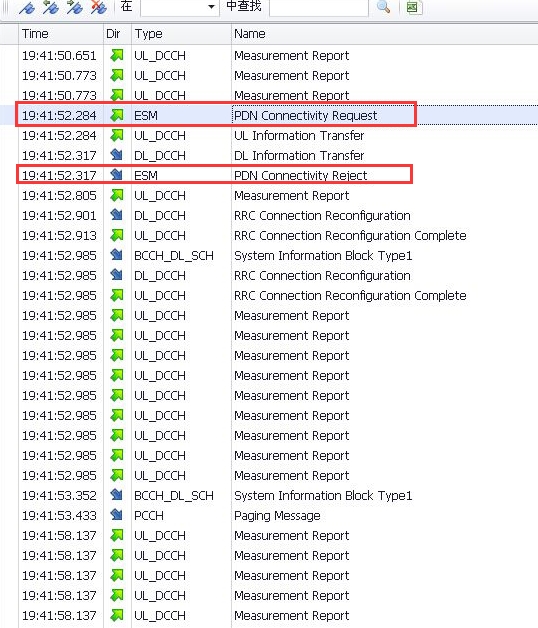Click the next bookmark flag icon

pos(75,8)
